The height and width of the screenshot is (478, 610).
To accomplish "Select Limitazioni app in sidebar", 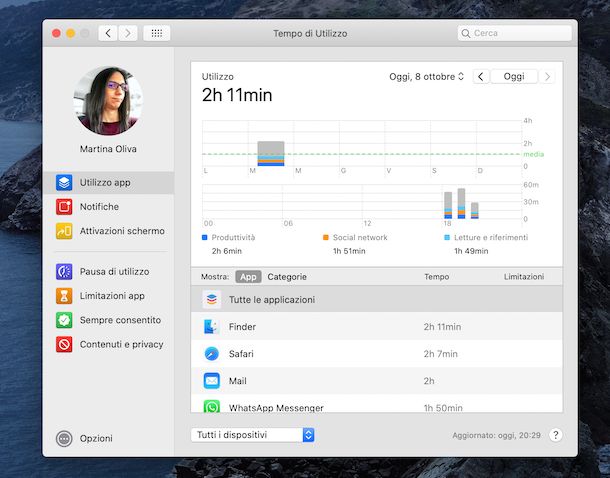I will point(109,296).
